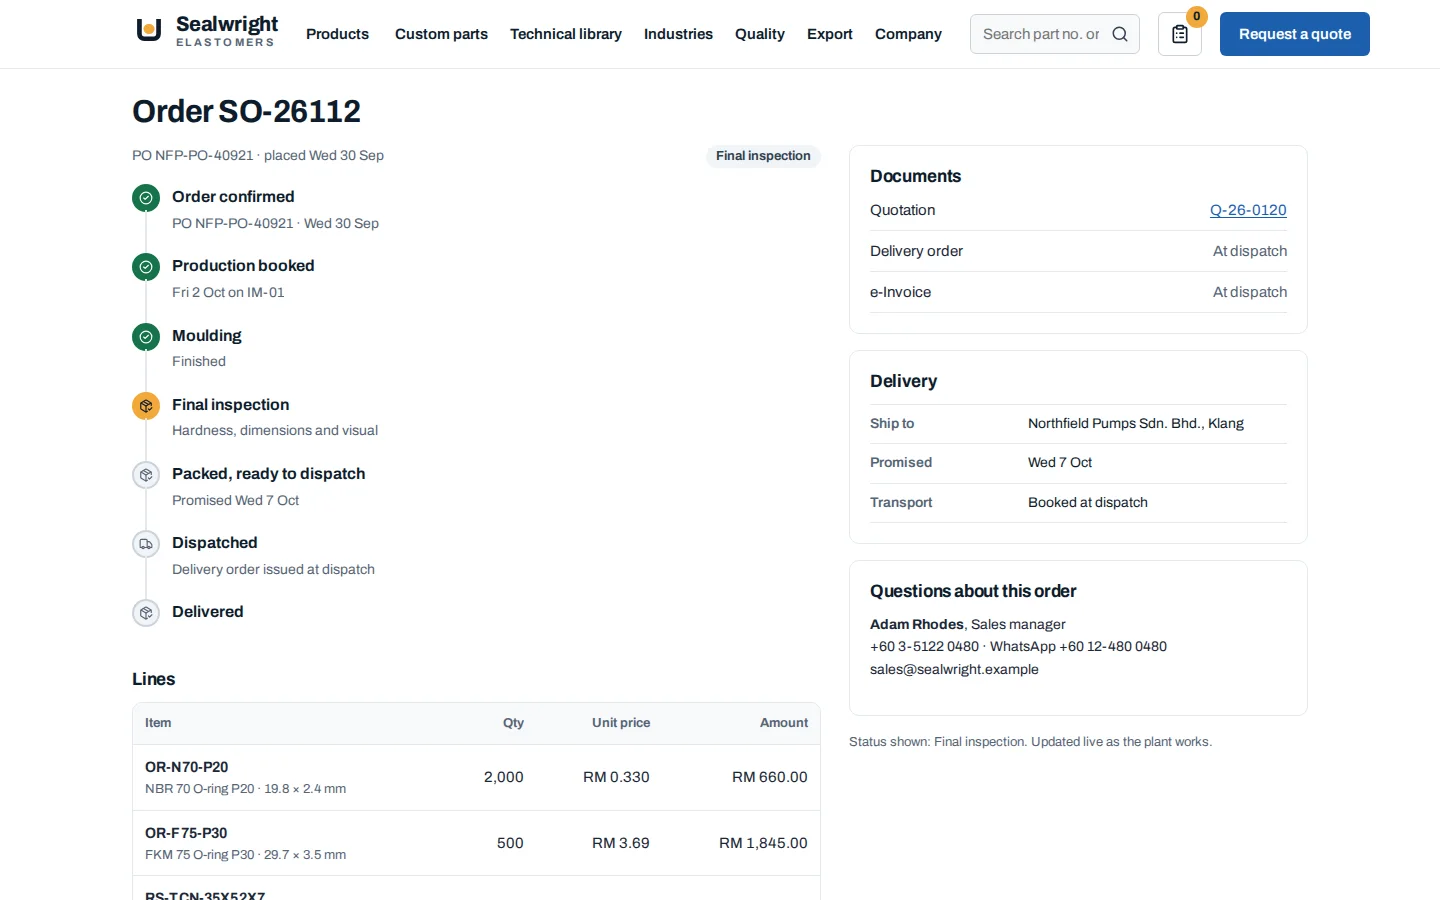Open the Custom parts menu
The height and width of the screenshot is (900, 1440).
pyautogui.click(x=441, y=34)
